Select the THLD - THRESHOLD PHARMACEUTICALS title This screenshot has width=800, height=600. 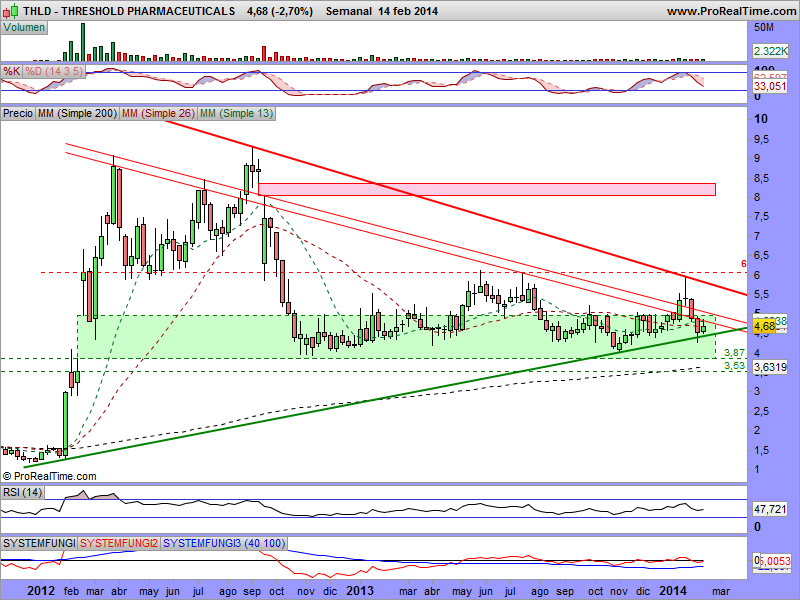tap(129, 11)
